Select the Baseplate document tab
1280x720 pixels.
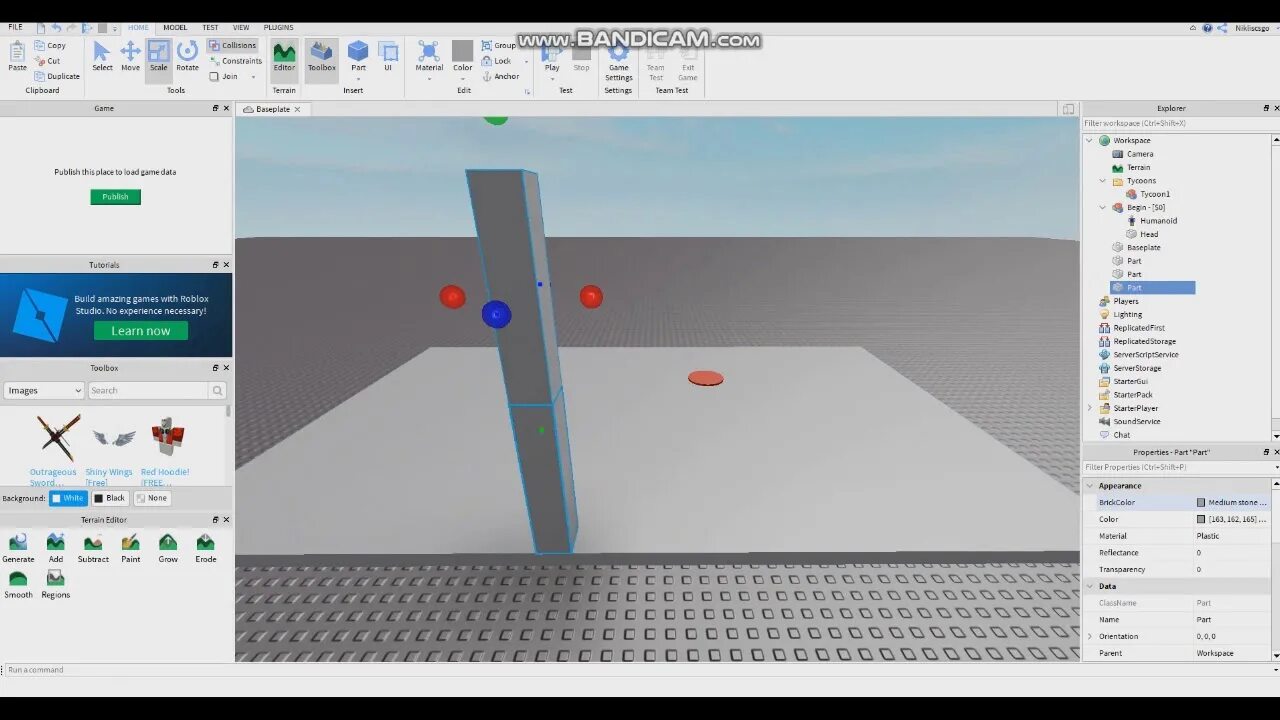(x=272, y=109)
